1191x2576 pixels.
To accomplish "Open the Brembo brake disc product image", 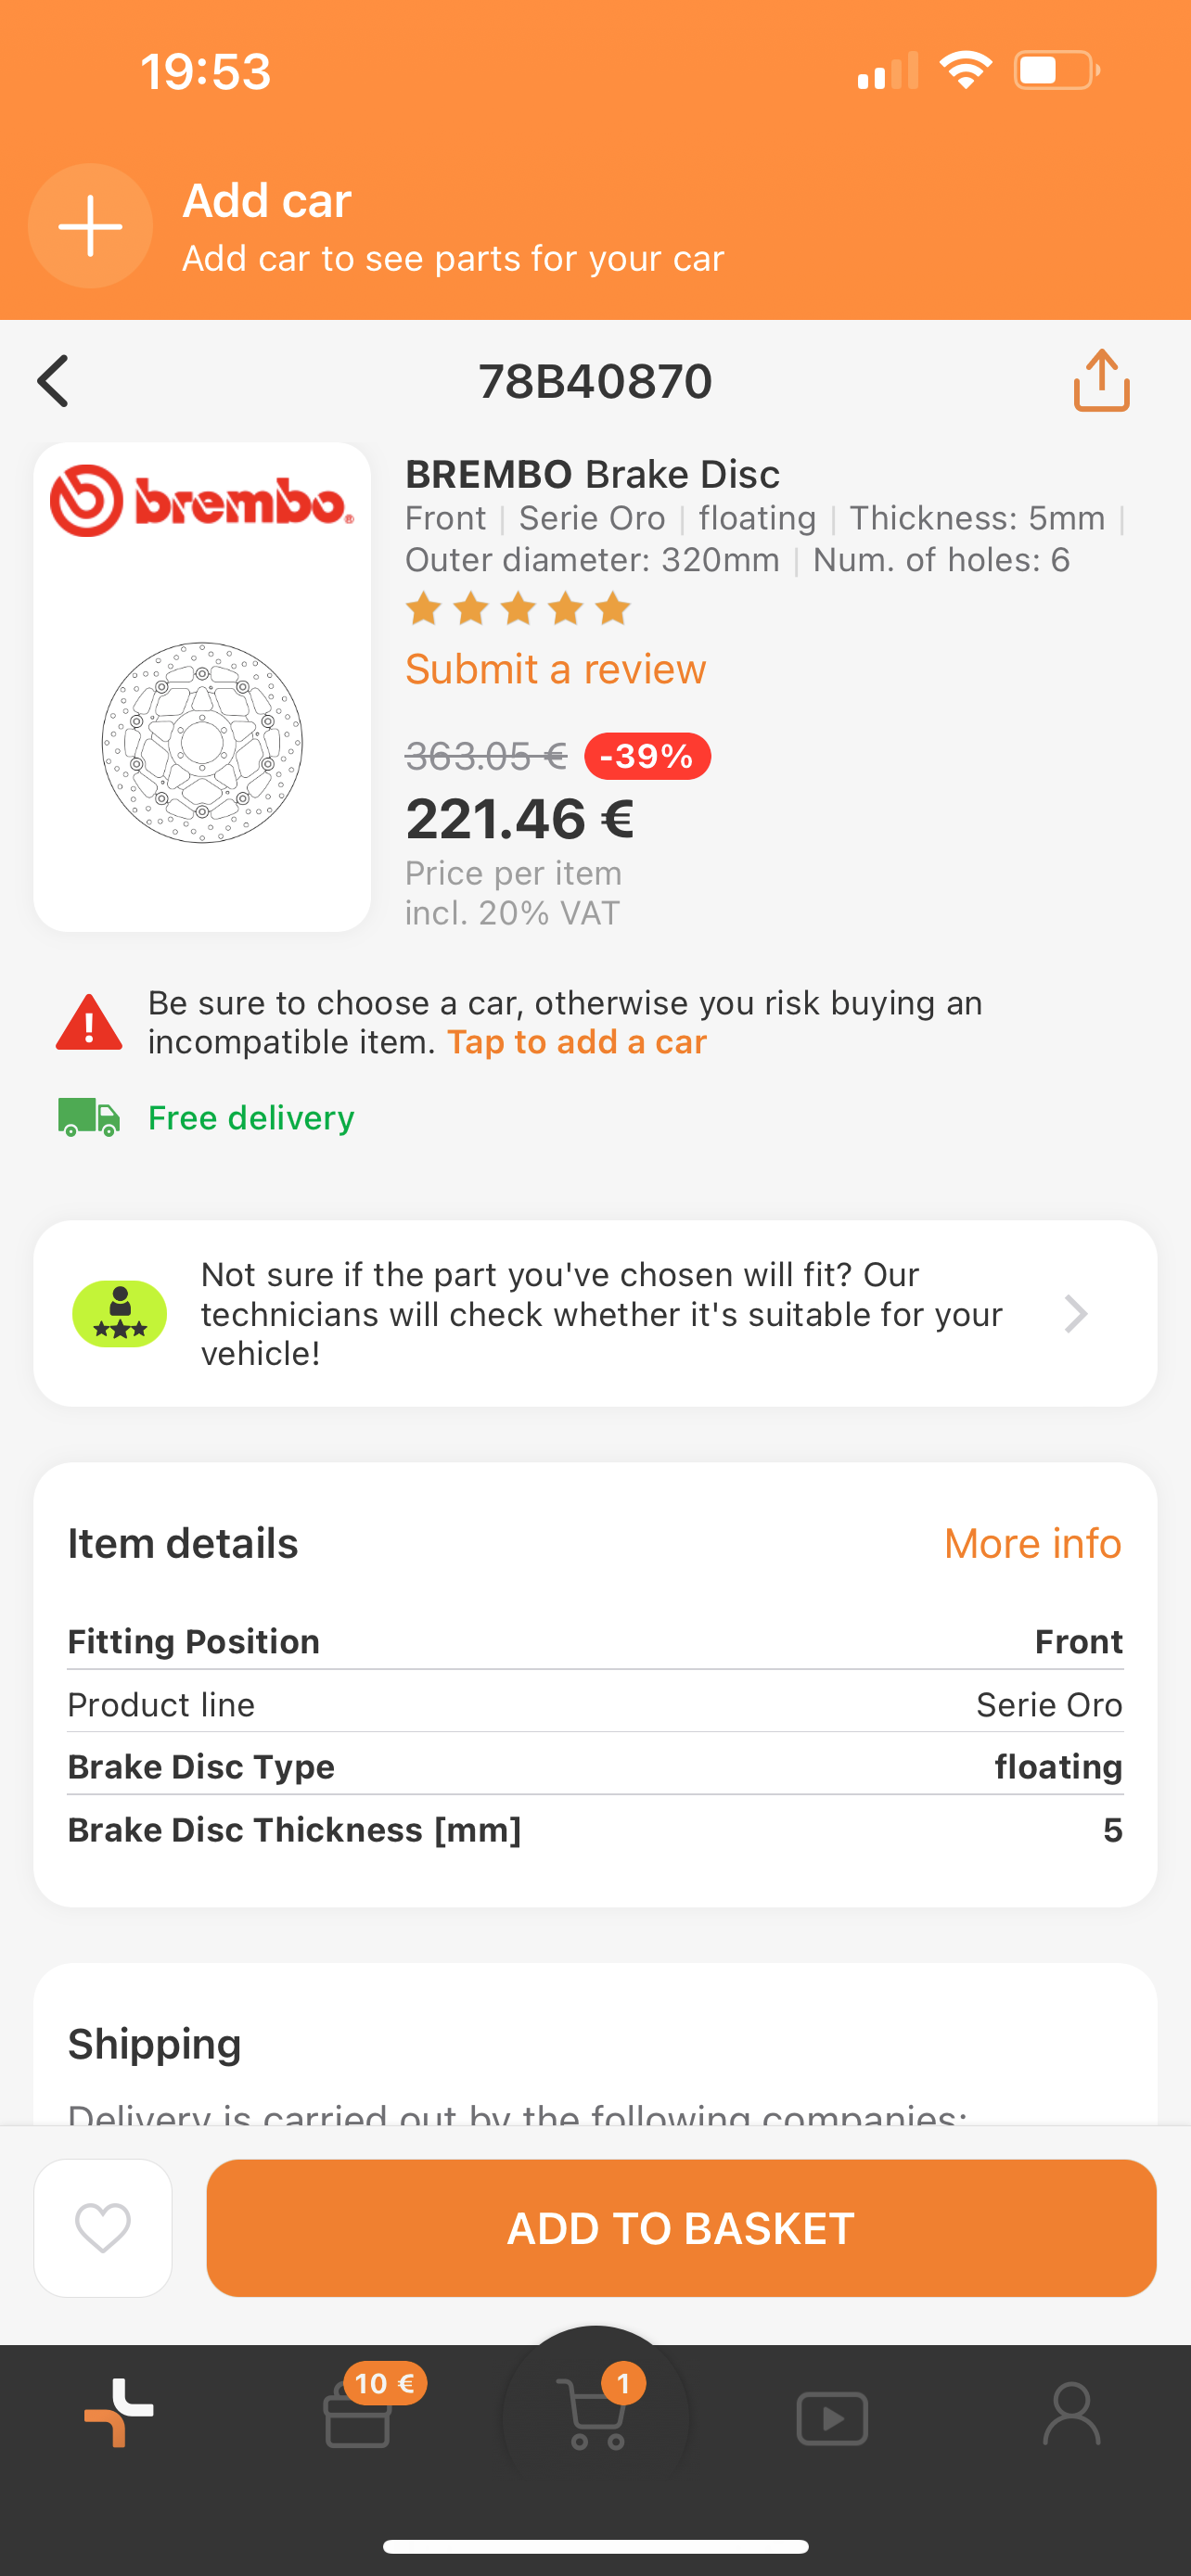I will pyautogui.click(x=202, y=687).
